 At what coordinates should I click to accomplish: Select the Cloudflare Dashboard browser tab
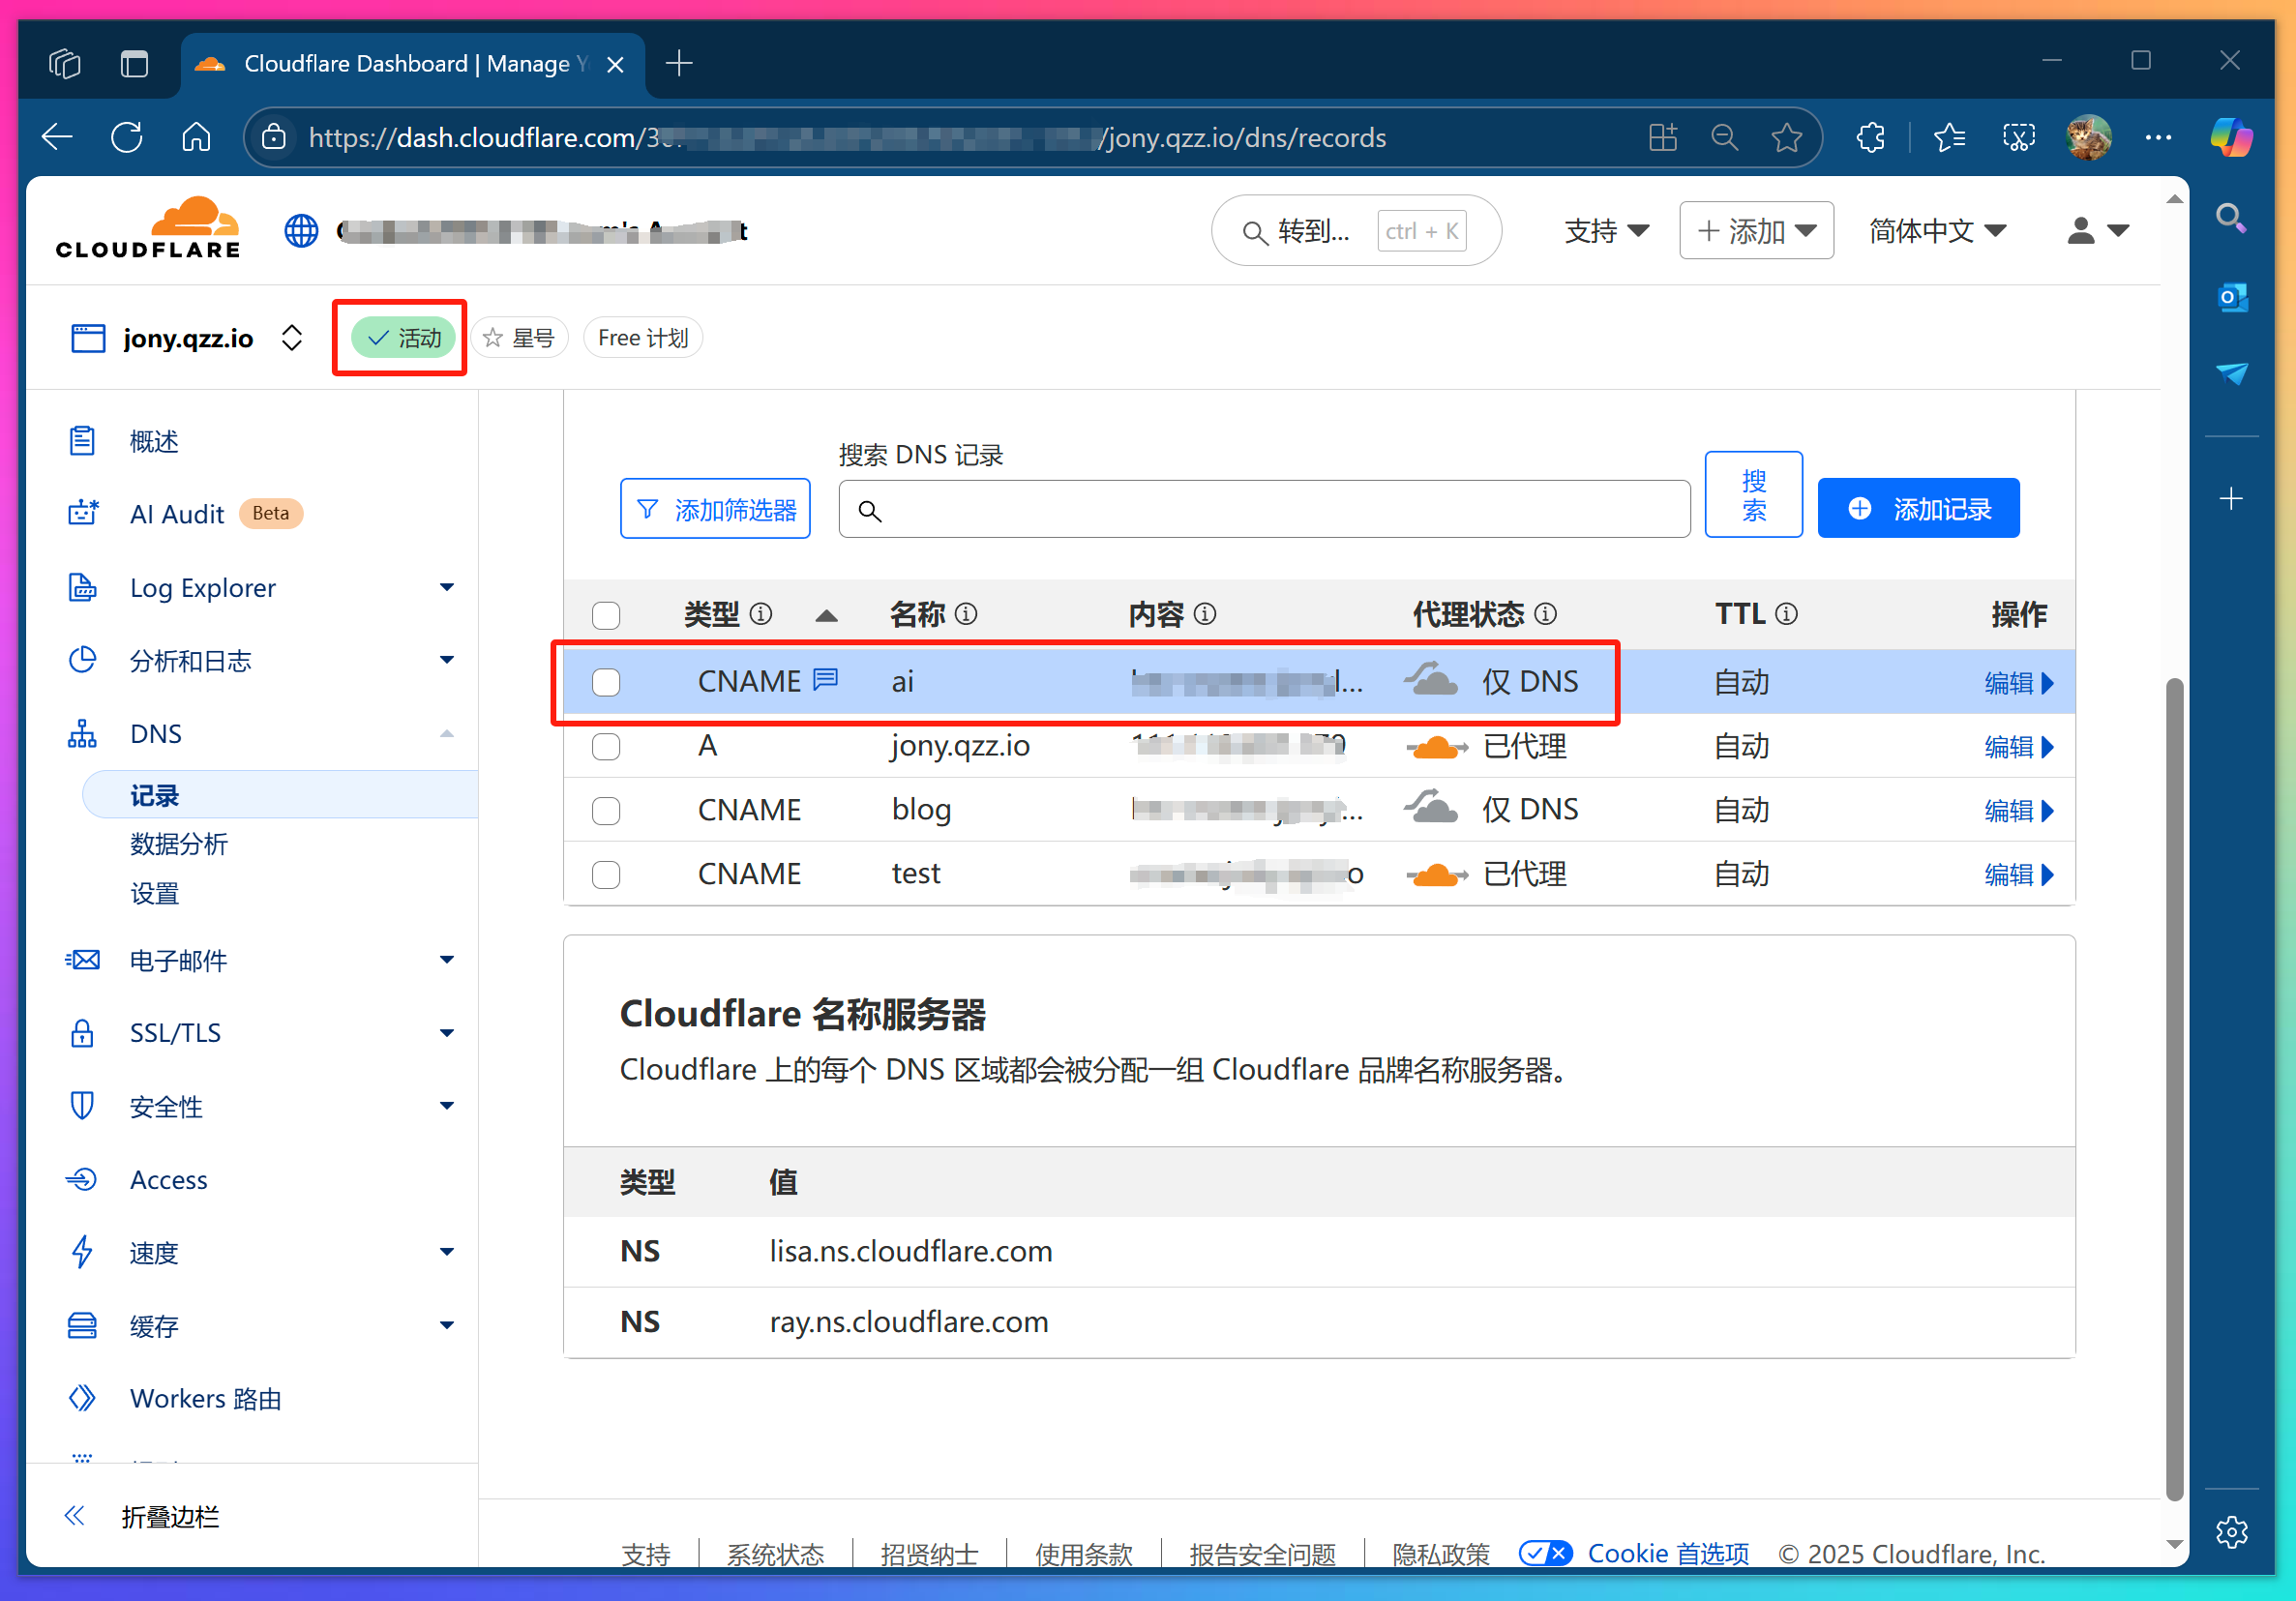400,63
